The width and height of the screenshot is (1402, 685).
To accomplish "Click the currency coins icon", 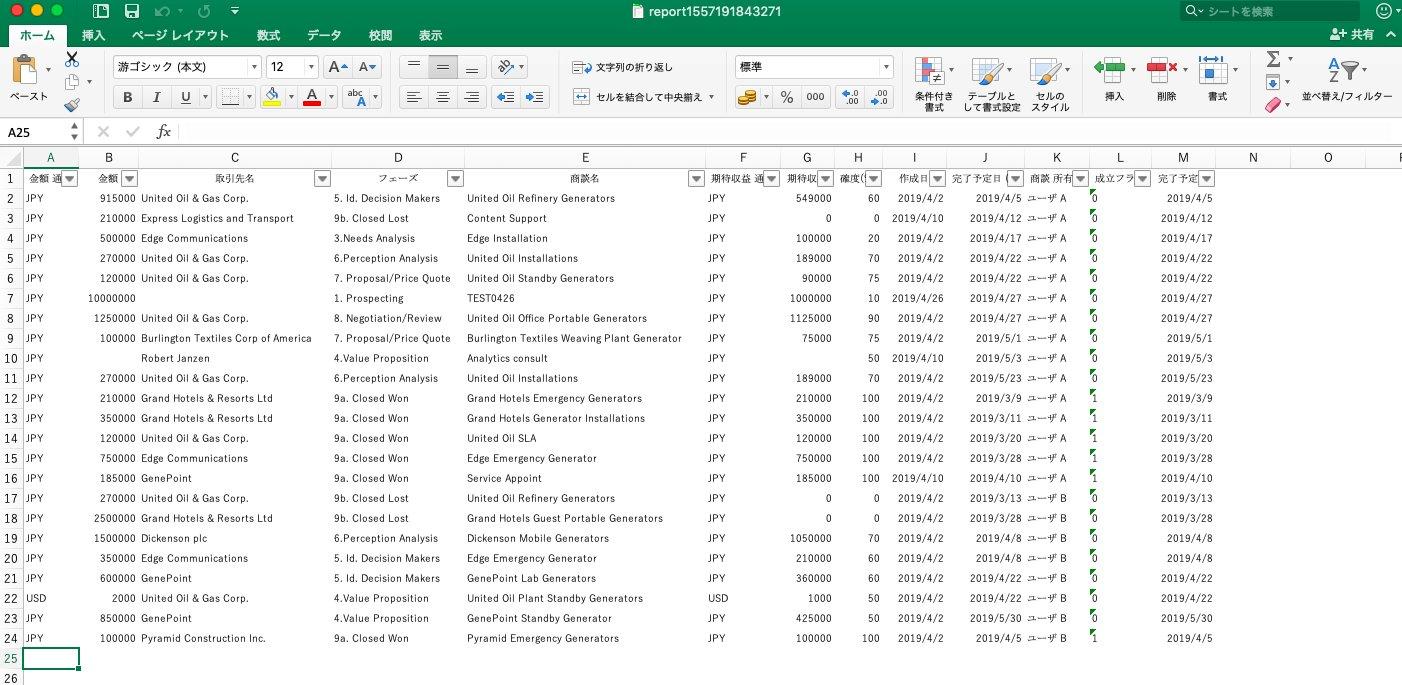I will (747, 97).
